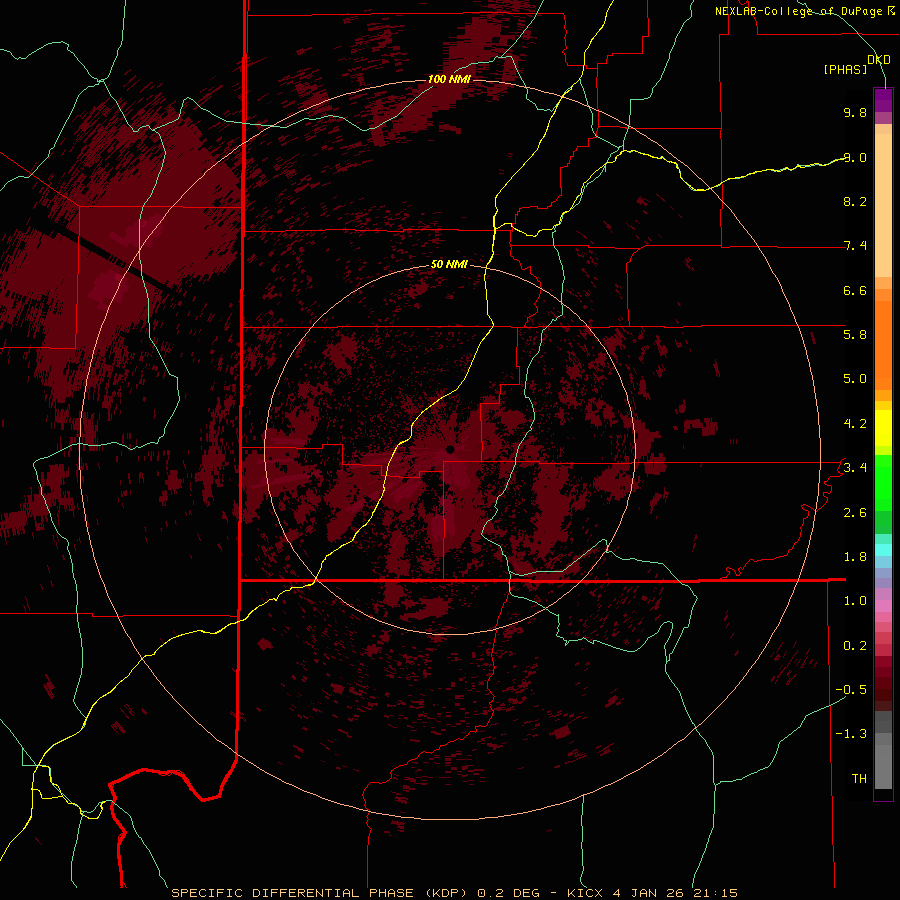This screenshot has width=900, height=900.
Task: Click the [PHAS] units label
Action: pos(845,69)
